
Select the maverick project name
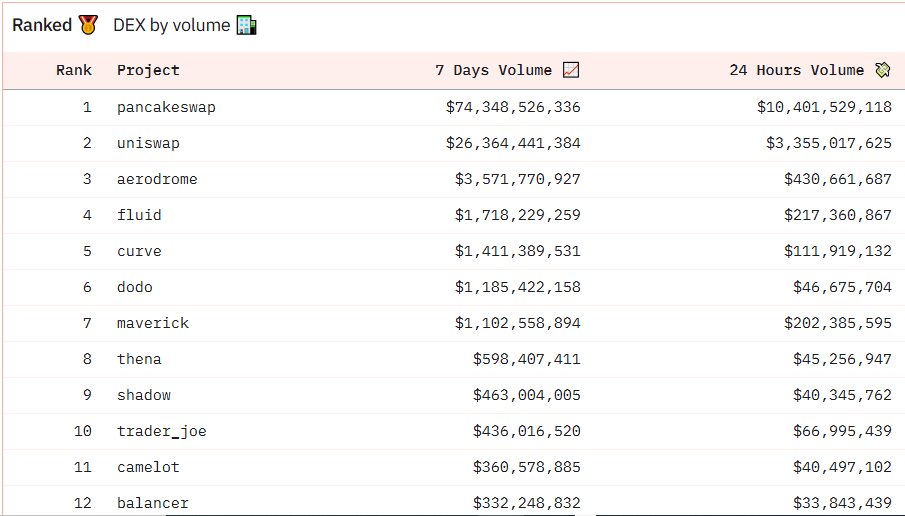(153, 323)
